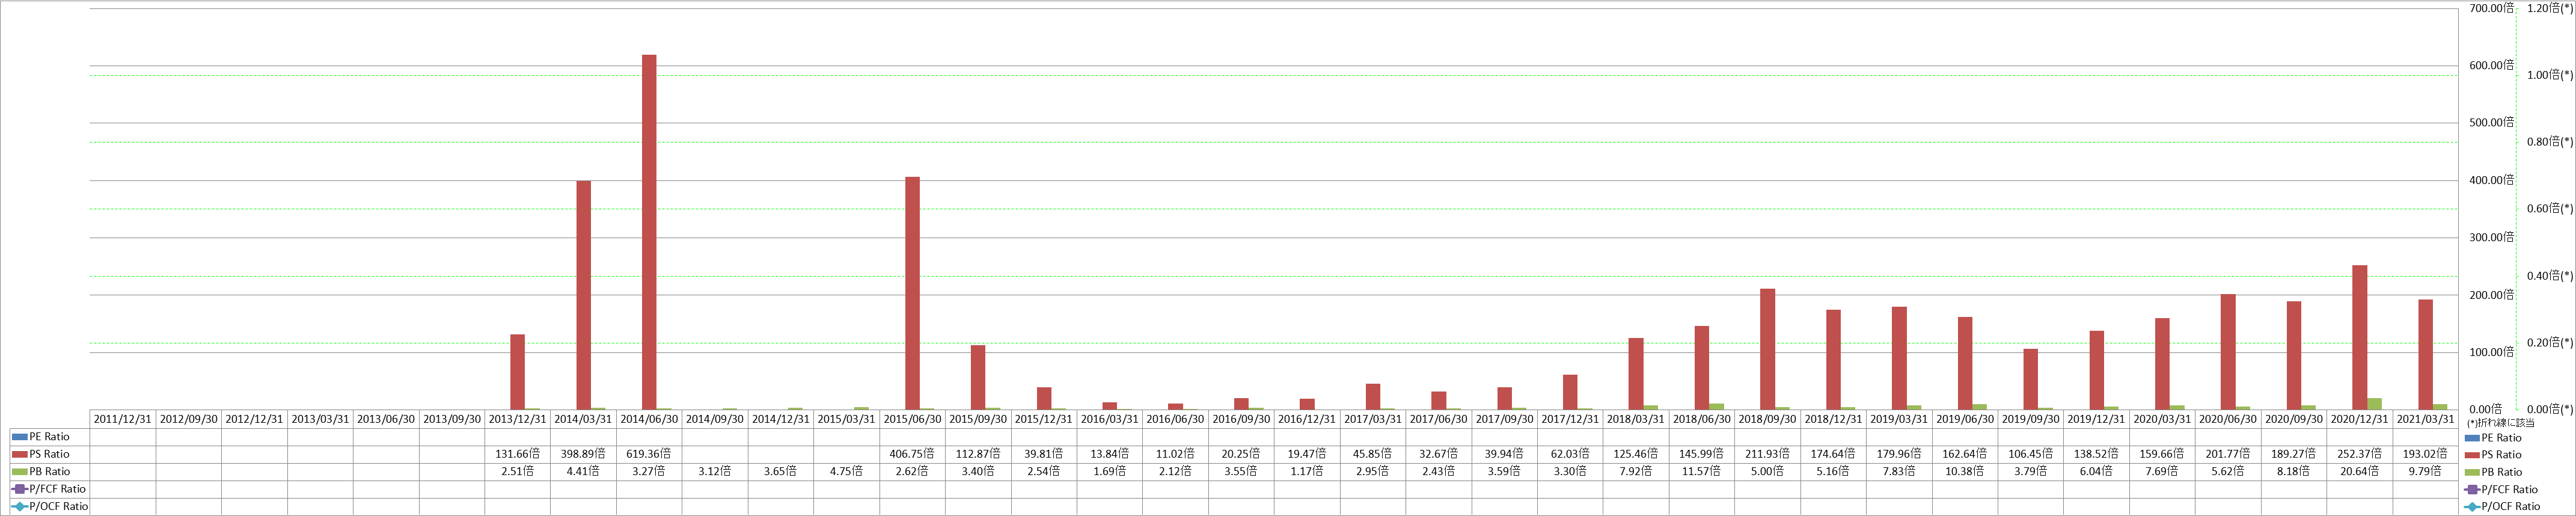Click the PB value 11.57倍 cell
Viewport: 2576px width, 516px height.
click(1702, 472)
